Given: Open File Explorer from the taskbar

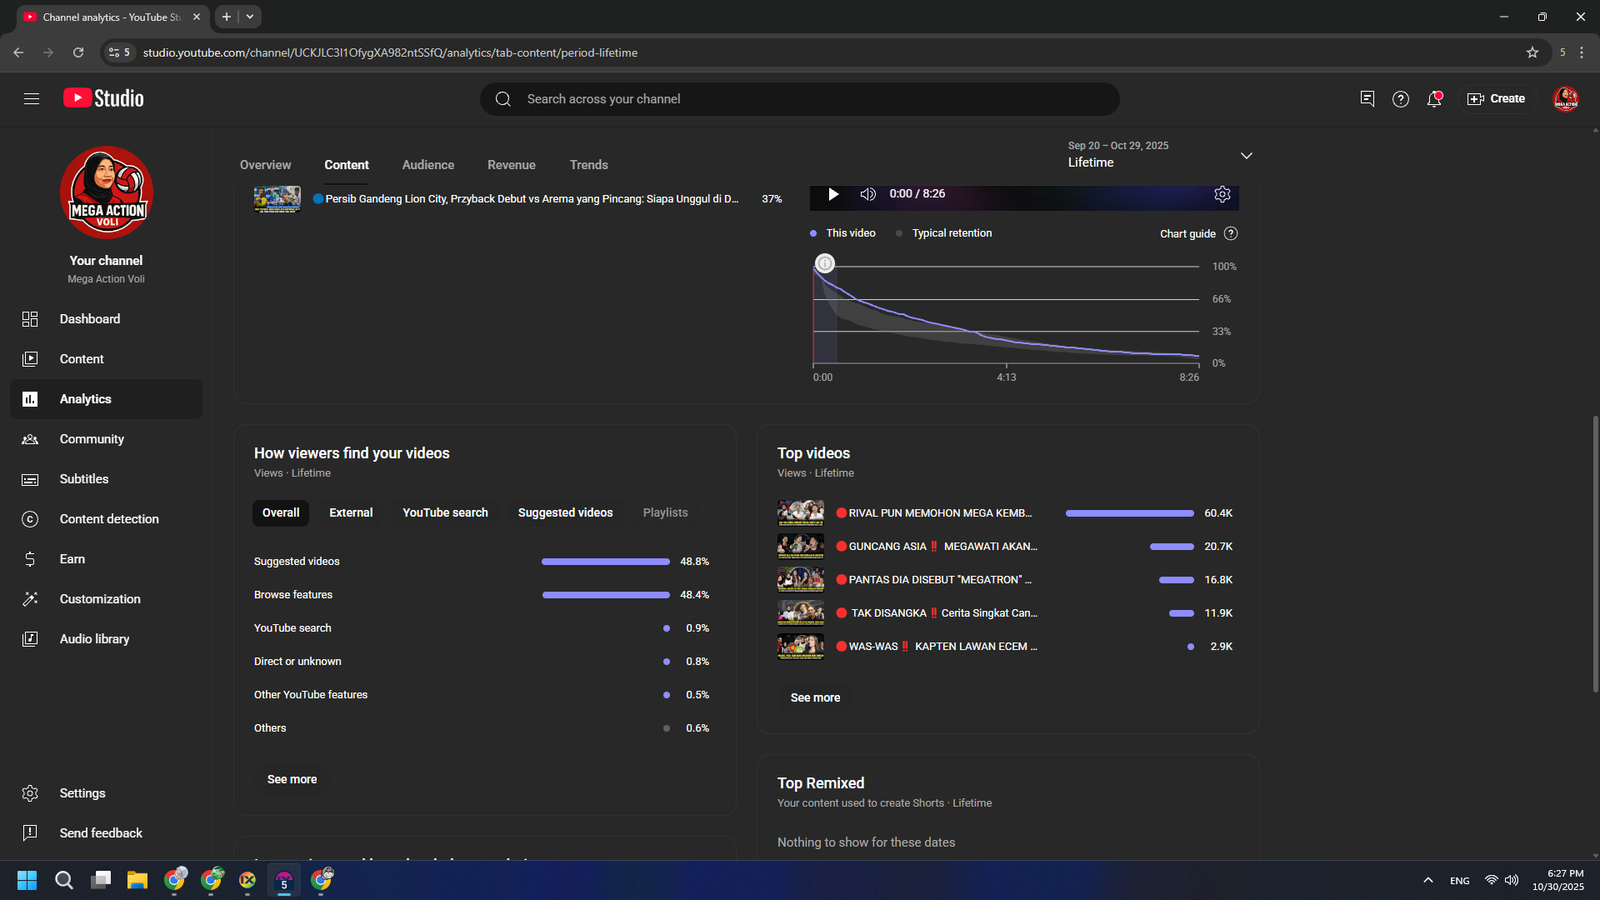Looking at the screenshot, I should coord(137,880).
